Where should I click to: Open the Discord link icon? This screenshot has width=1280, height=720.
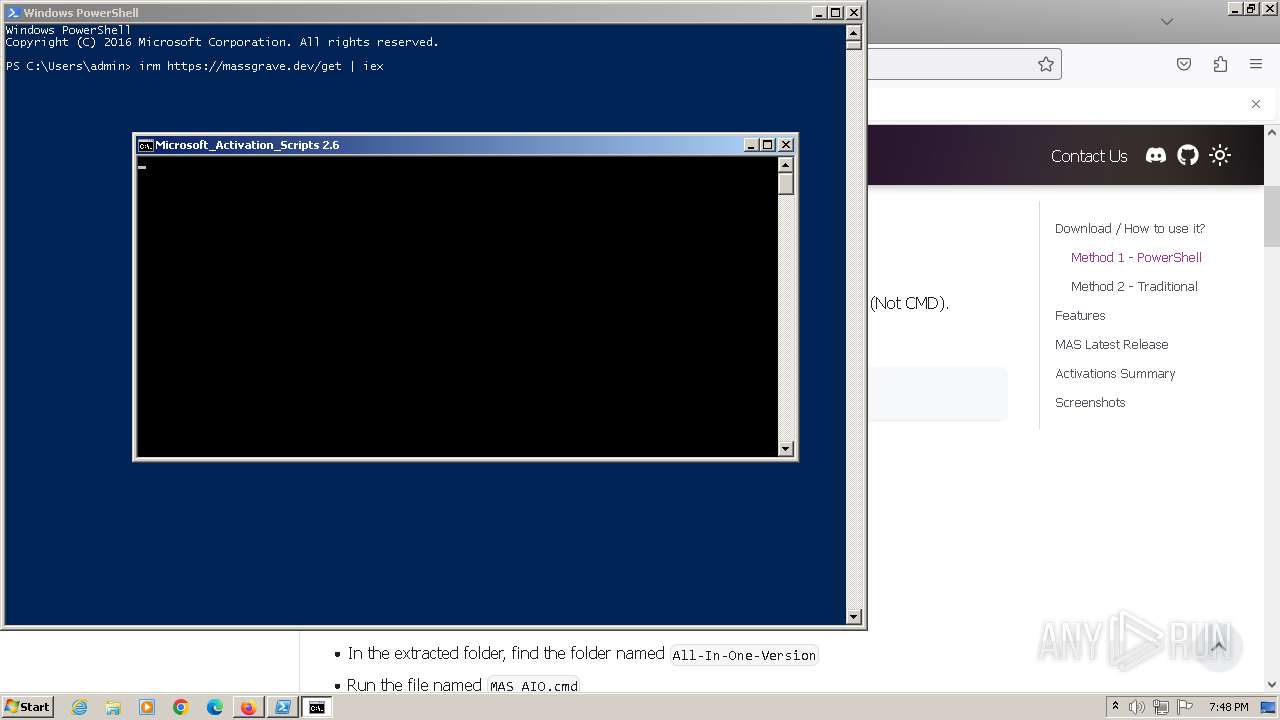tap(1156, 155)
